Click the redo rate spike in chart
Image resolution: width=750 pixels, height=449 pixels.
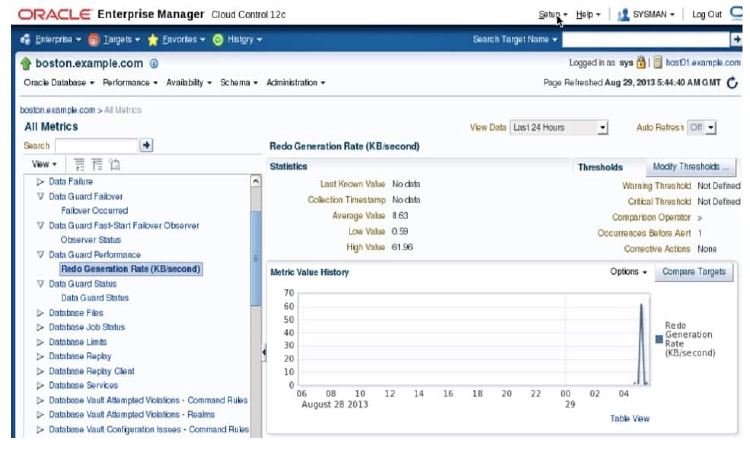pyautogui.click(x=641, y=343)
